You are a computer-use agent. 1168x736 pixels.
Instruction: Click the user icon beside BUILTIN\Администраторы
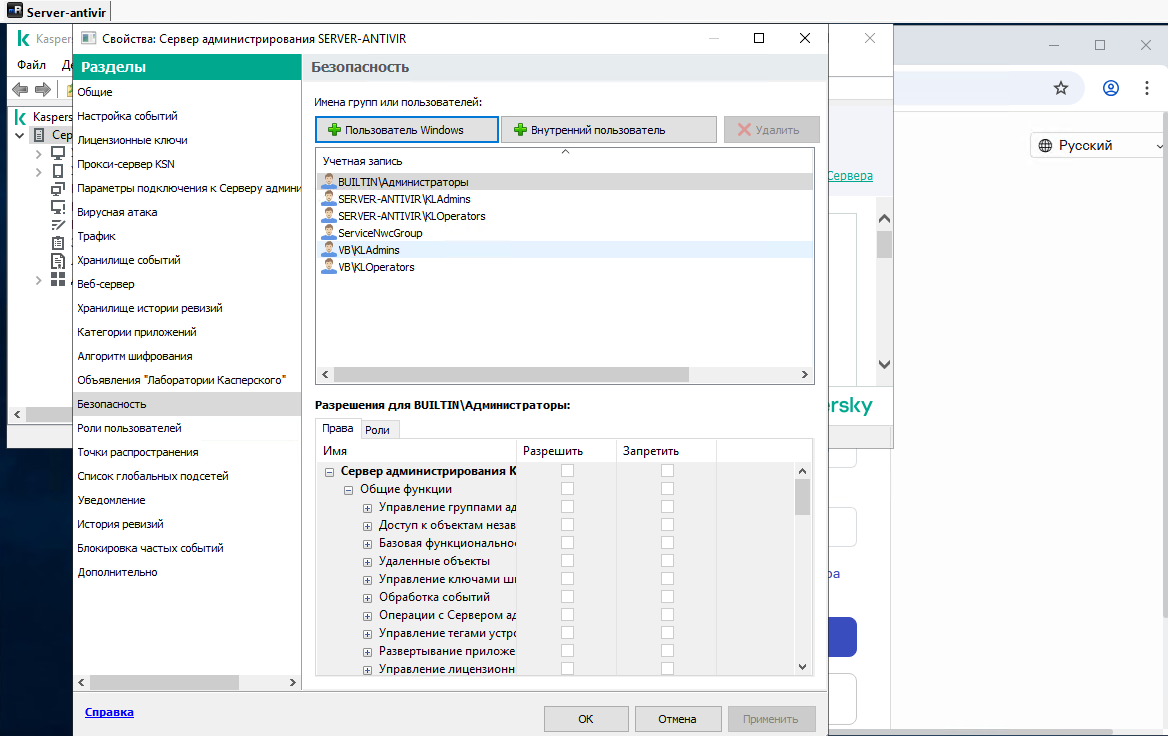328,182
